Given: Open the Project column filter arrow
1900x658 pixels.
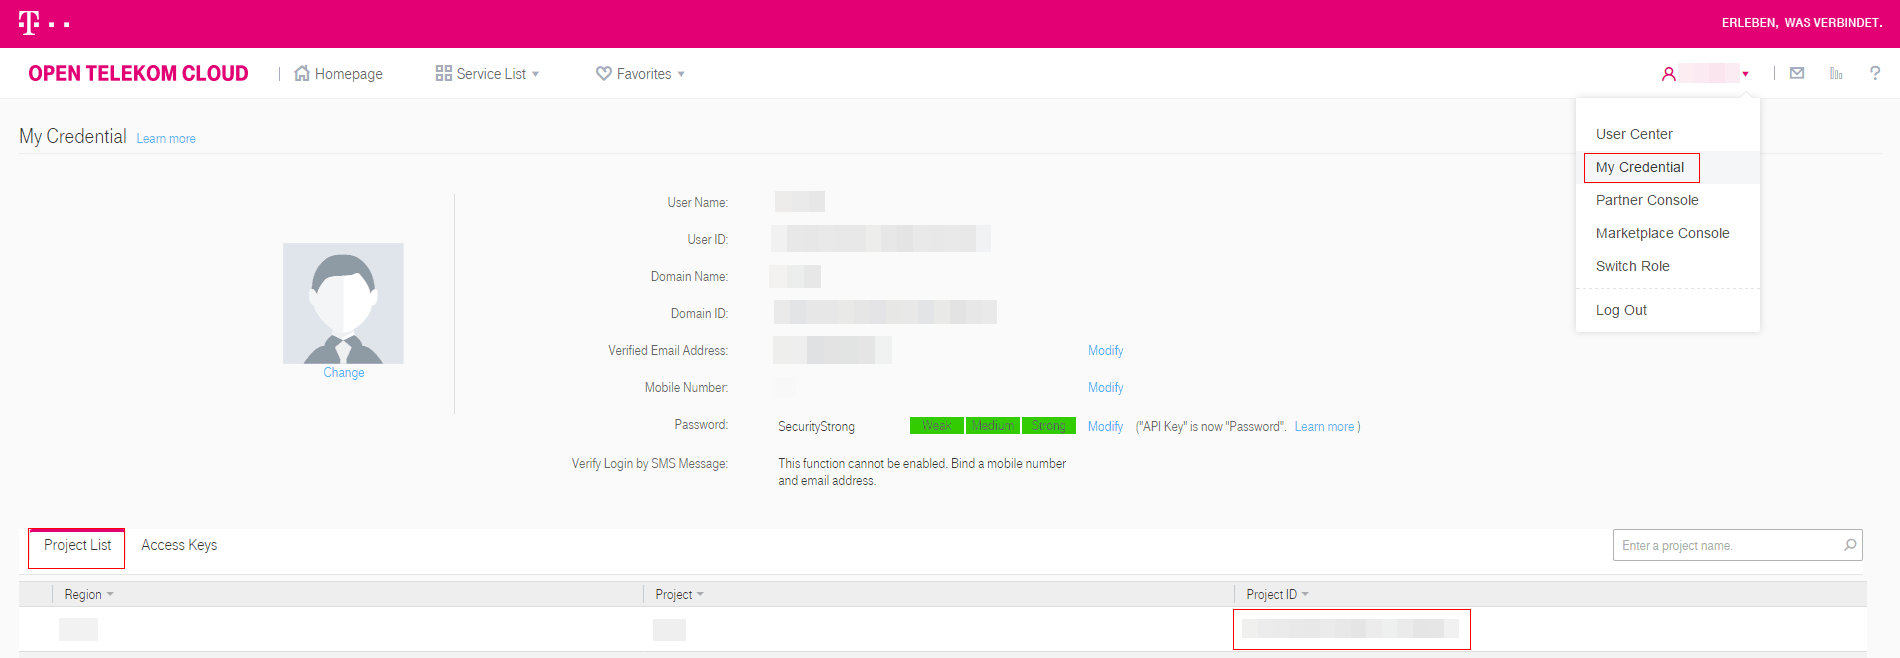Looking at the screenshot, I should point(700,594).
